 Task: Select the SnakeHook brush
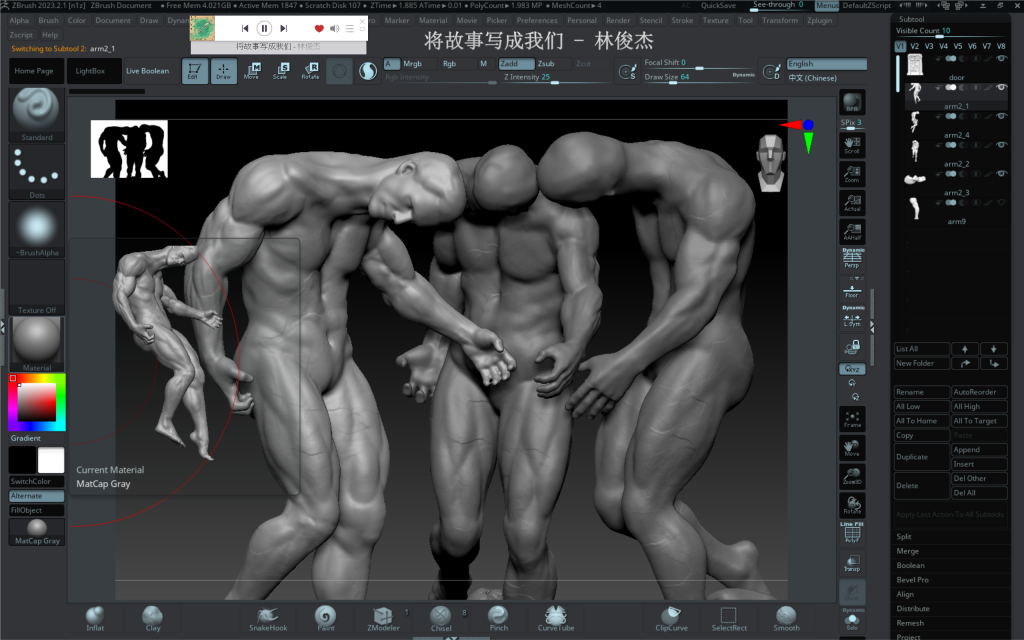267,618
